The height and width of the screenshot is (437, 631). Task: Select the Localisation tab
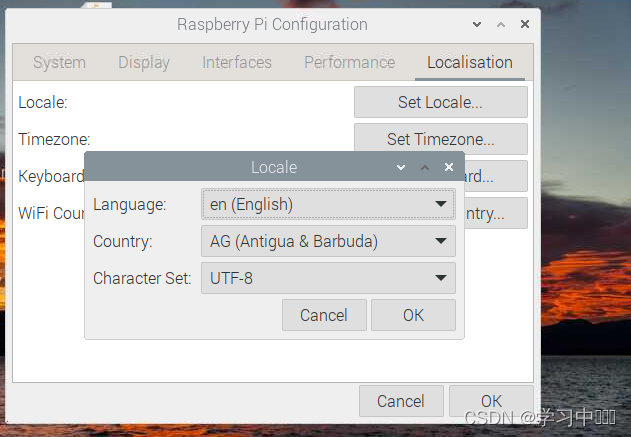[470, 62]
